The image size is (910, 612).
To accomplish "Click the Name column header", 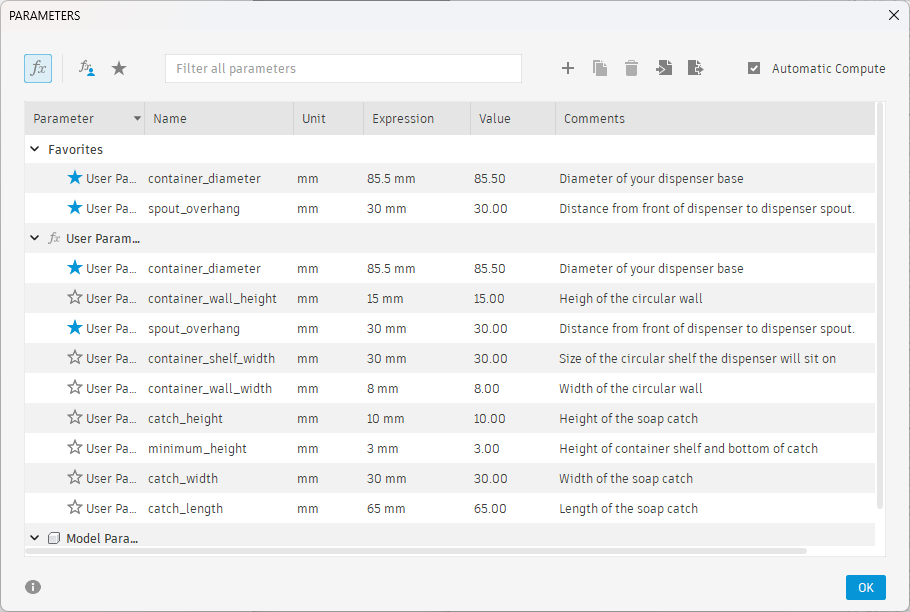I will coord(170,119).
